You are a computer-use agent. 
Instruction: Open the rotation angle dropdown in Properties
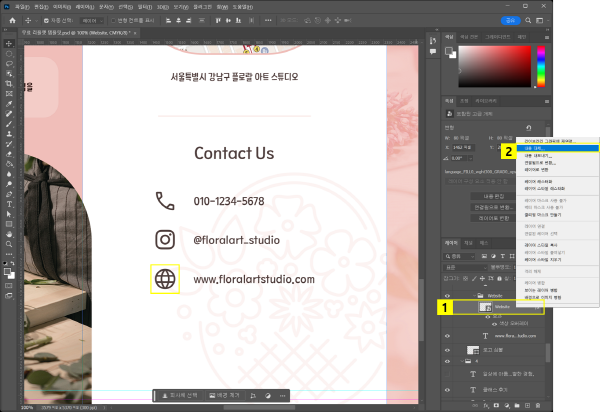[x=471, y=158]
